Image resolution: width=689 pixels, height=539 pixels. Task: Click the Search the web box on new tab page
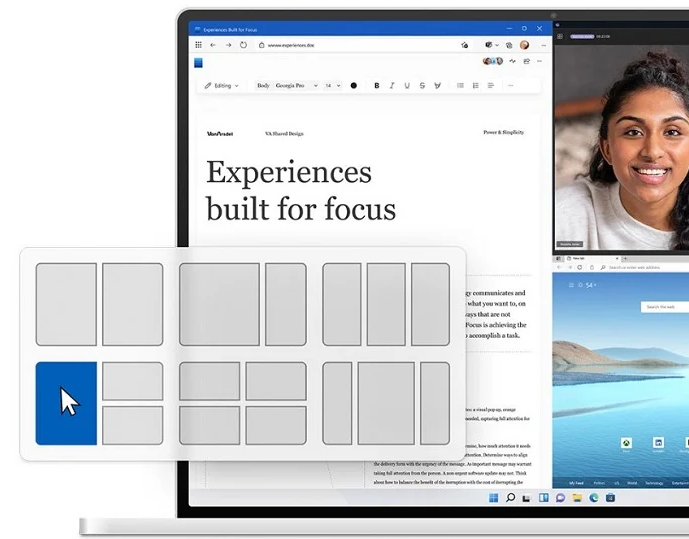pos(664,307)
